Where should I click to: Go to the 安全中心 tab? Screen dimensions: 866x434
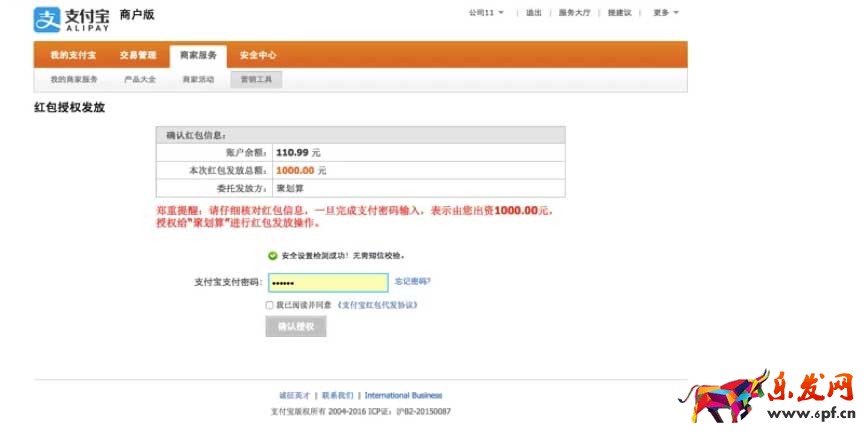pyautogui.click(x=258, y=55)
